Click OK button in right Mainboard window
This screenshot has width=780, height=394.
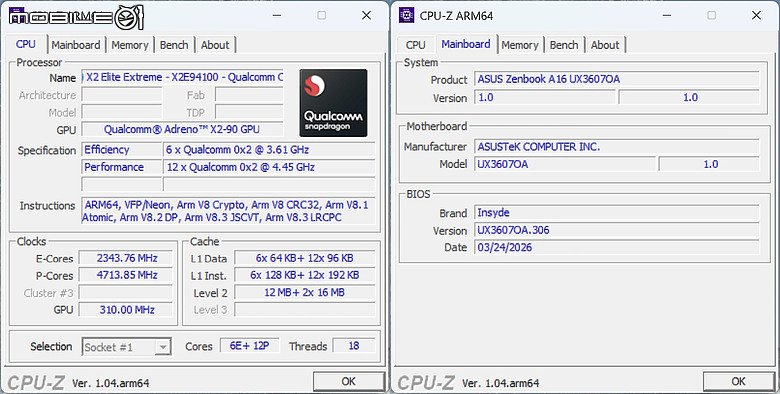click(x=739, y=382)
